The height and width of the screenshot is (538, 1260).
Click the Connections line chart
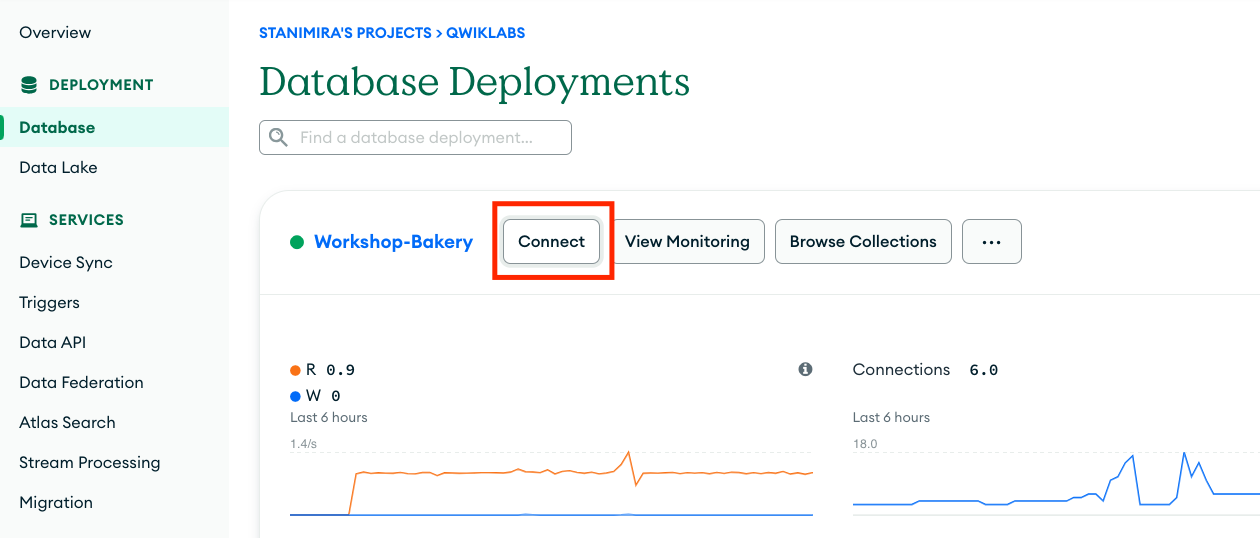(x=1056, y=483)
